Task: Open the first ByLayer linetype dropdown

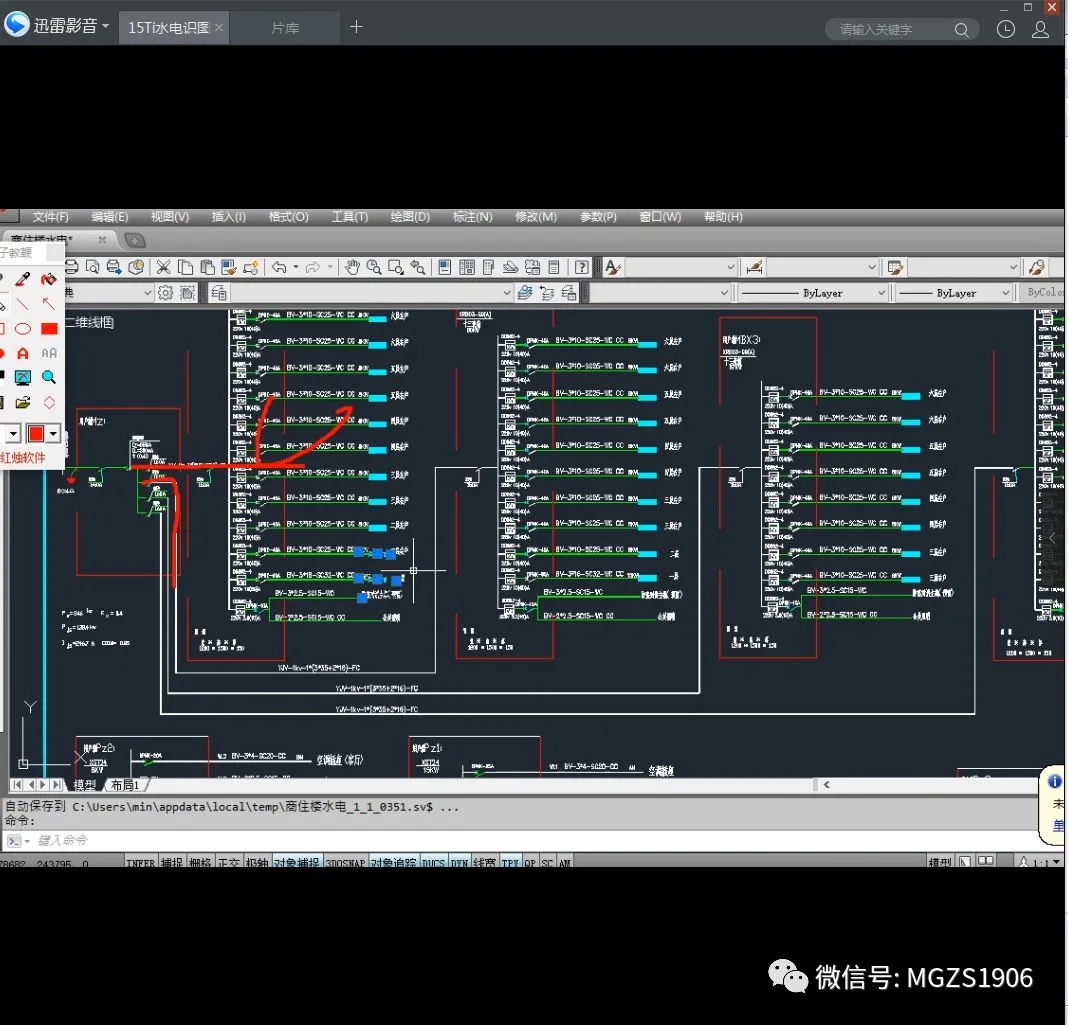Action: click(x=881, y=293)
